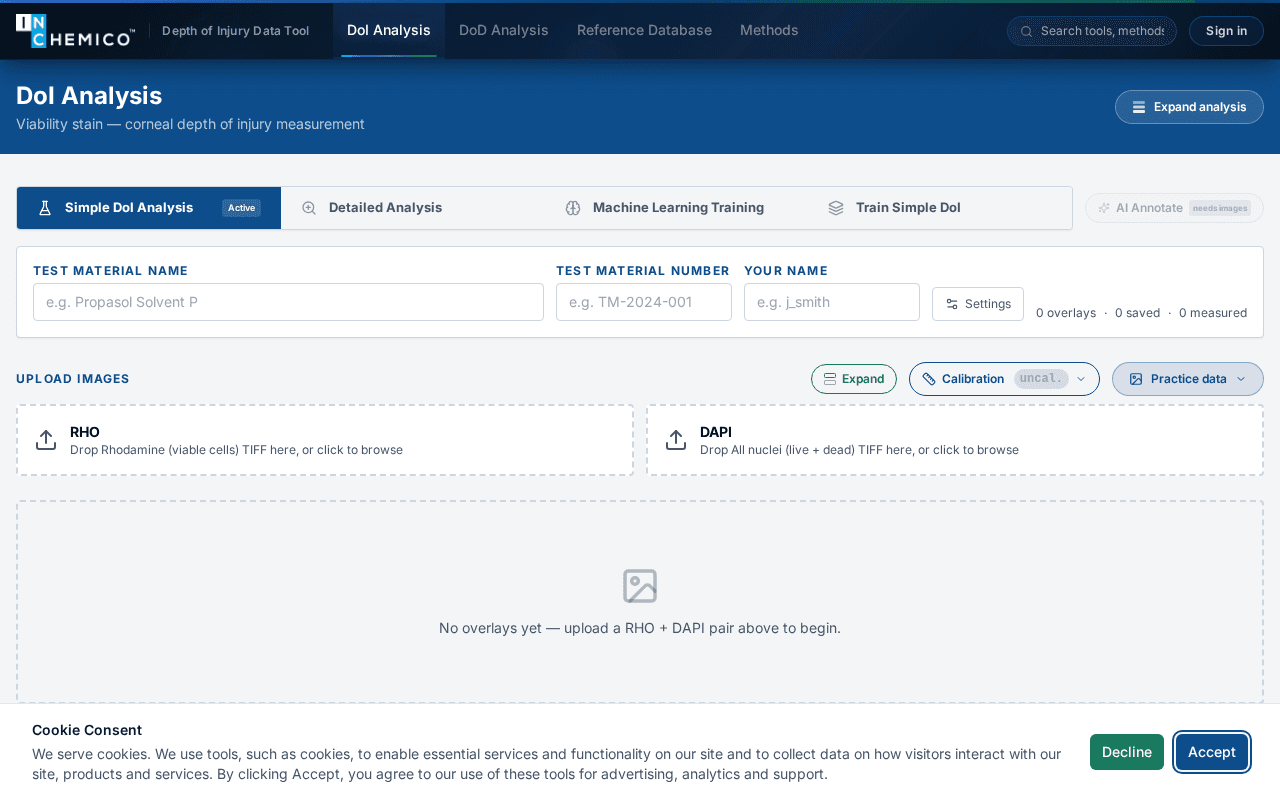Click the INCHEMICO logo
Screen dimensions: 1280x800
click(75, 31)
